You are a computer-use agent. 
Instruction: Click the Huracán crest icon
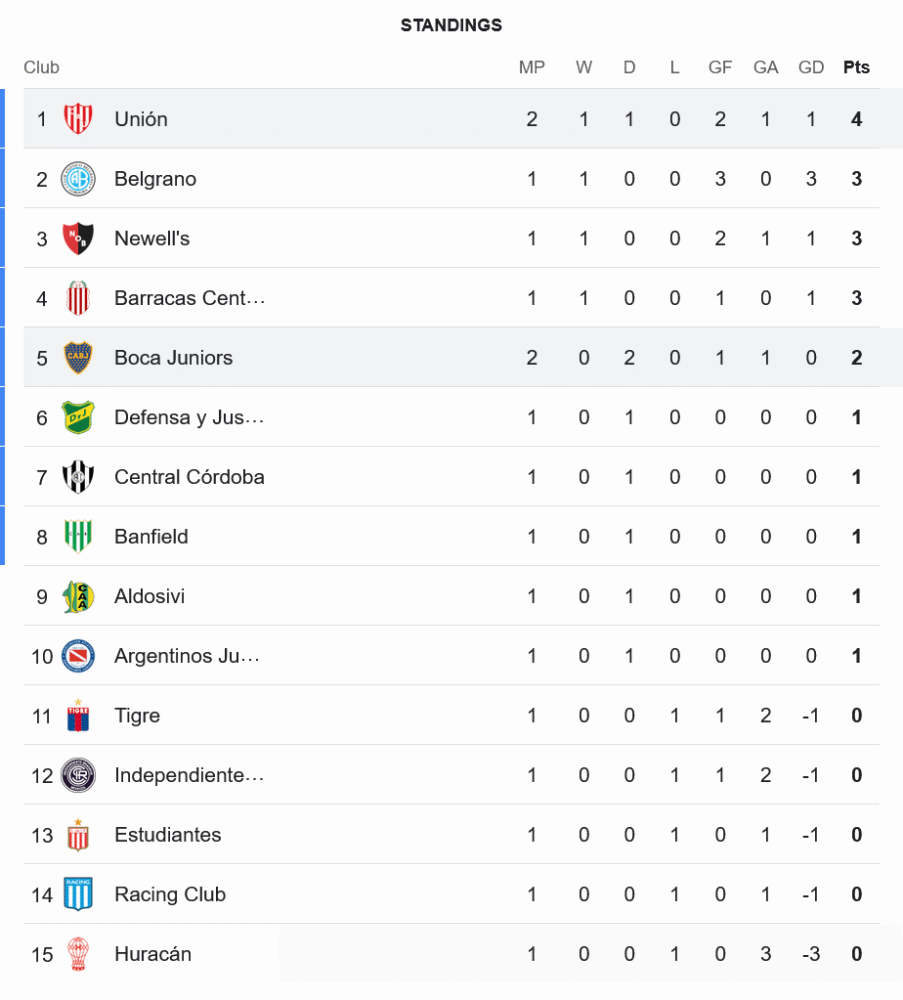pyautogui.click(x=78, y=954)
